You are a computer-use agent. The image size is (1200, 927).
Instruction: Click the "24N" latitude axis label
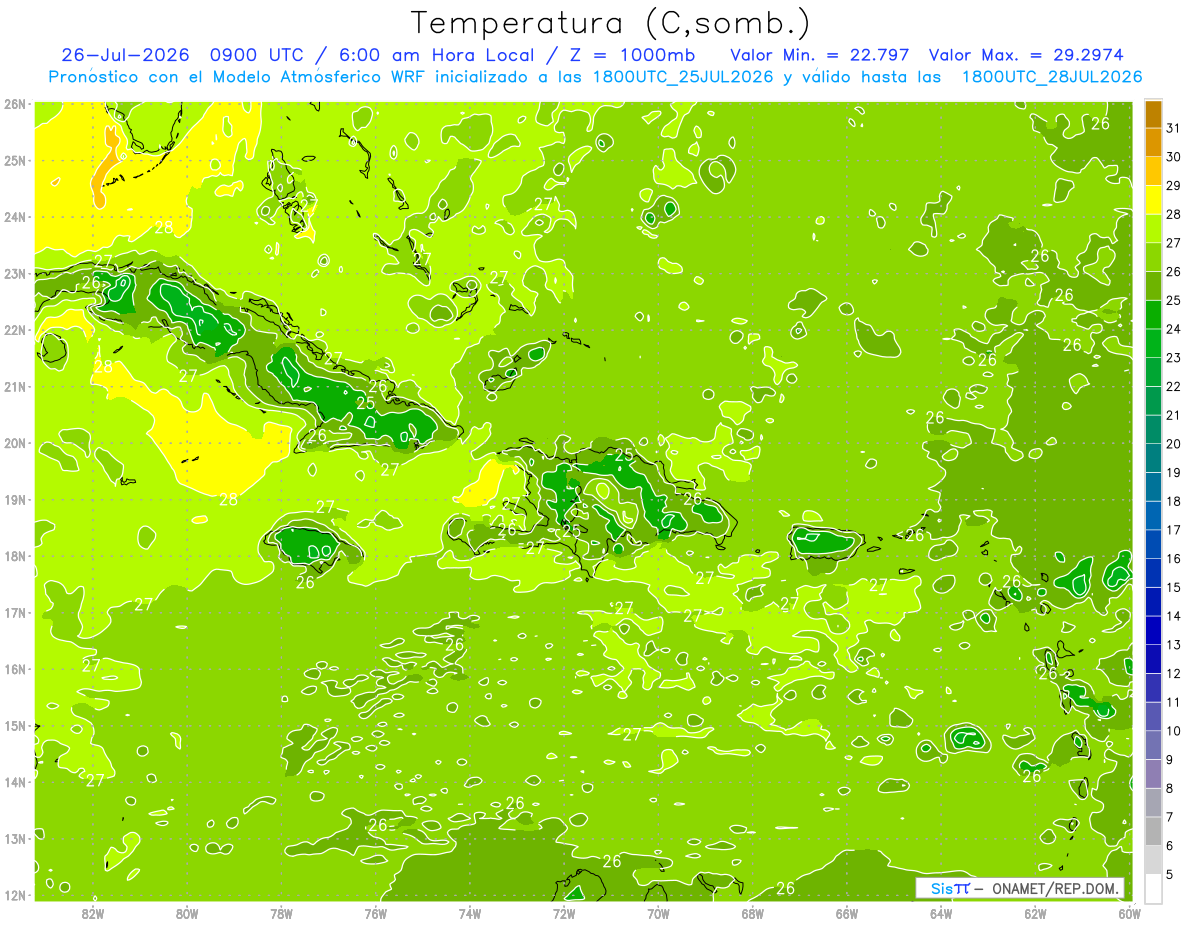[x=15, y=217]
